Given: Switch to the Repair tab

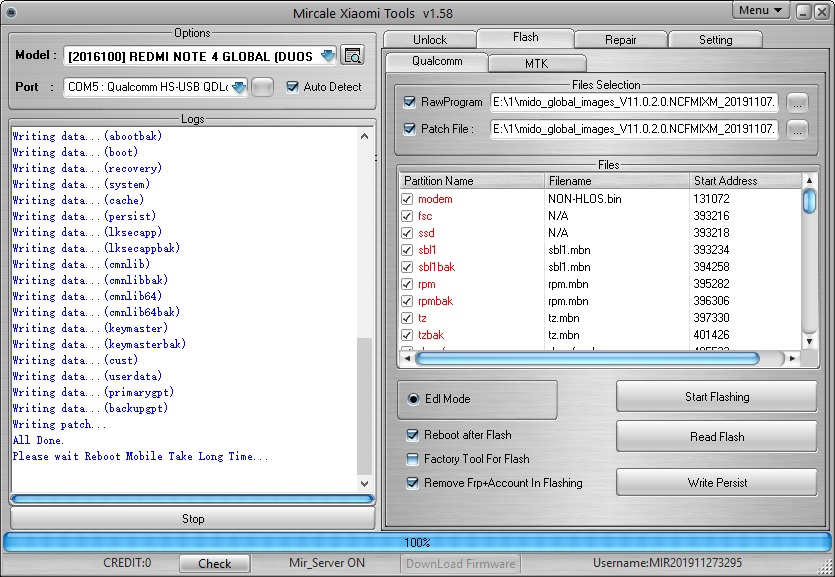Looking at the screenshot, I should (620, 40).
